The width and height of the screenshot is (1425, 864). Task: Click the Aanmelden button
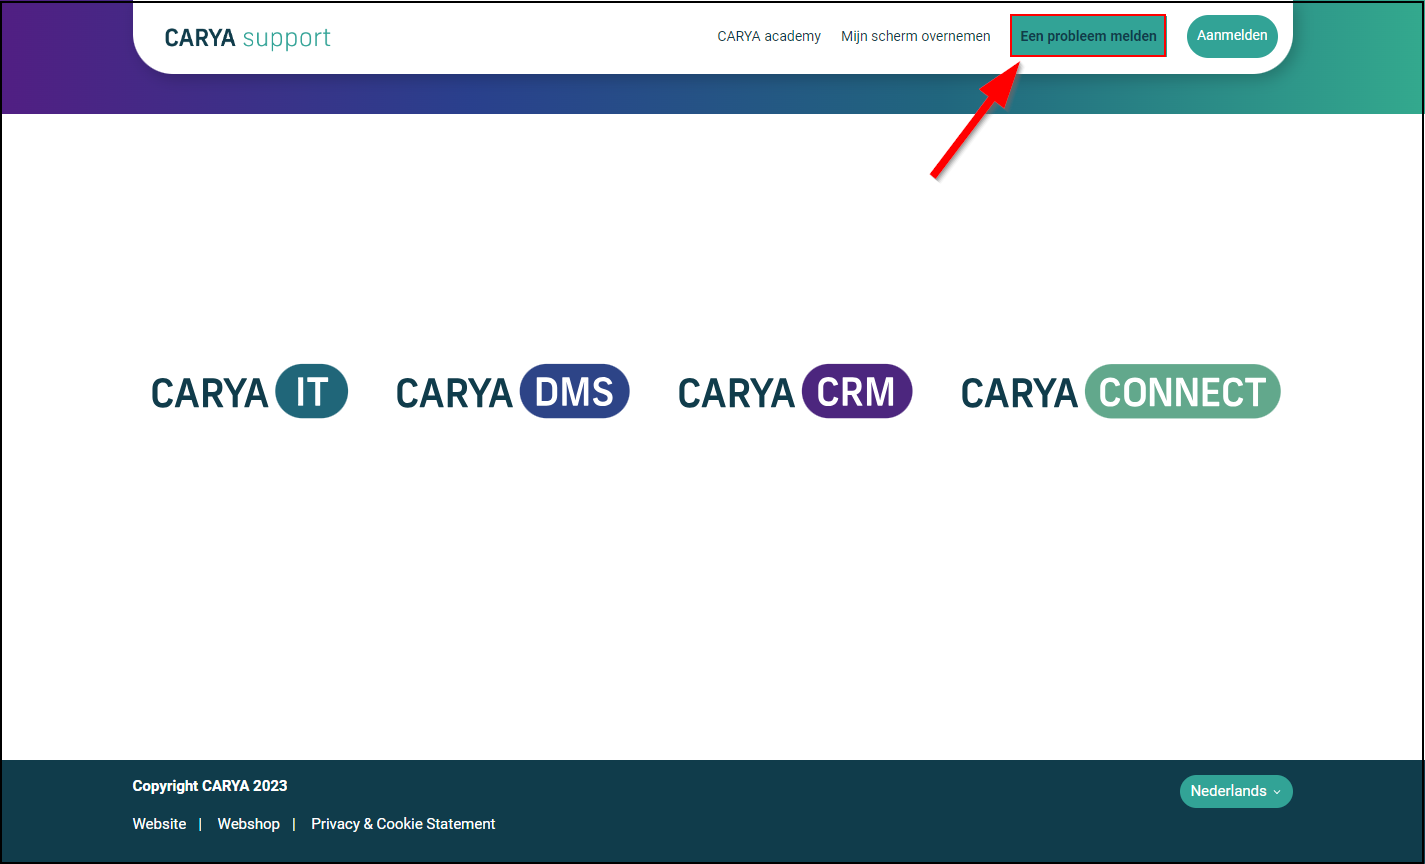(1232, 36)
